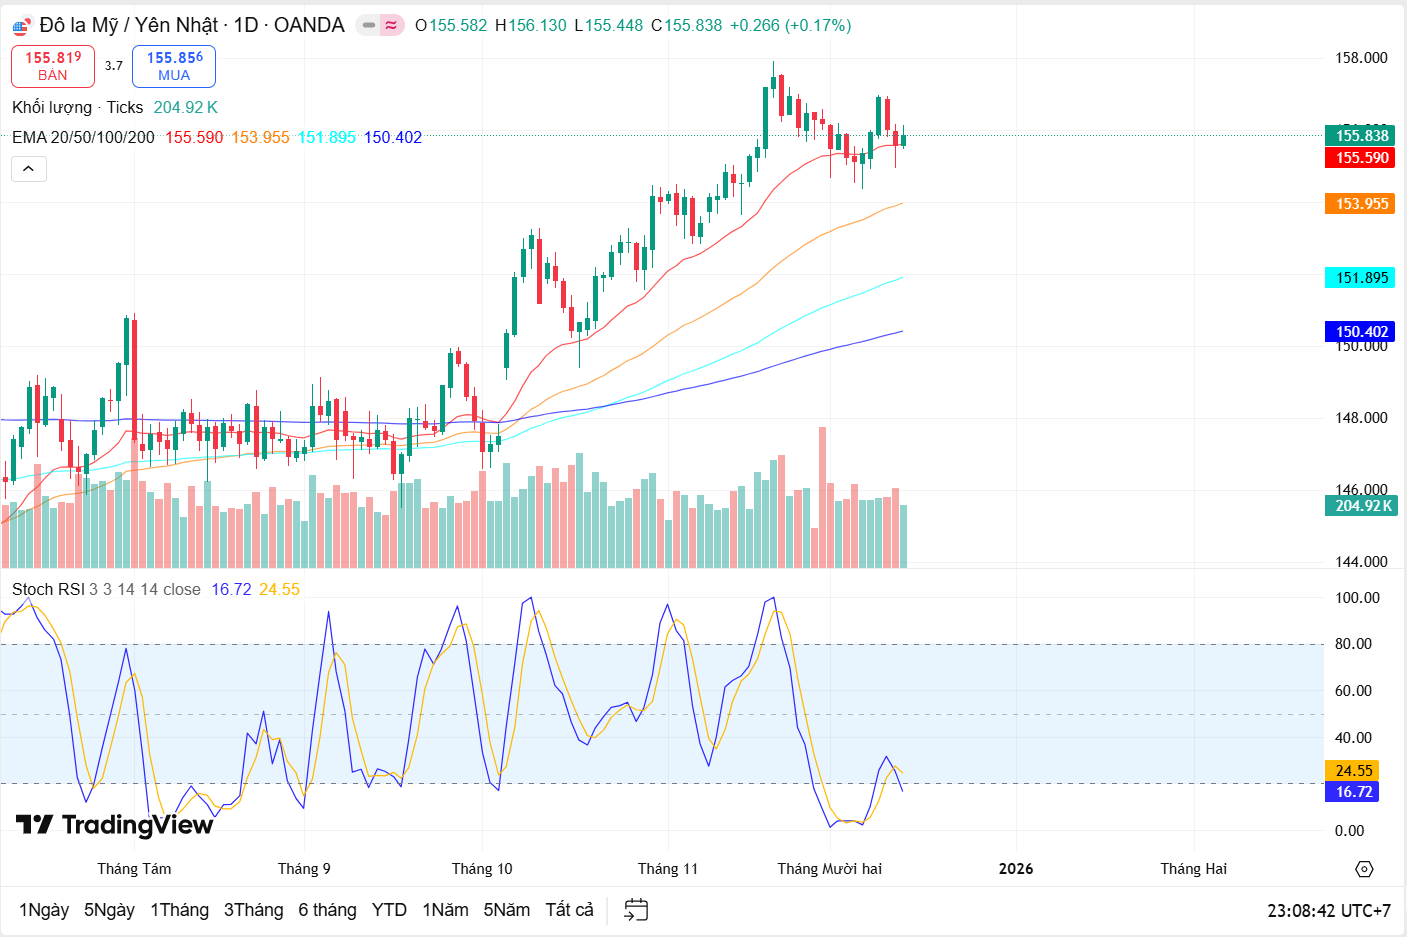Click the 155.856 MUA buy button

point(174,66)
